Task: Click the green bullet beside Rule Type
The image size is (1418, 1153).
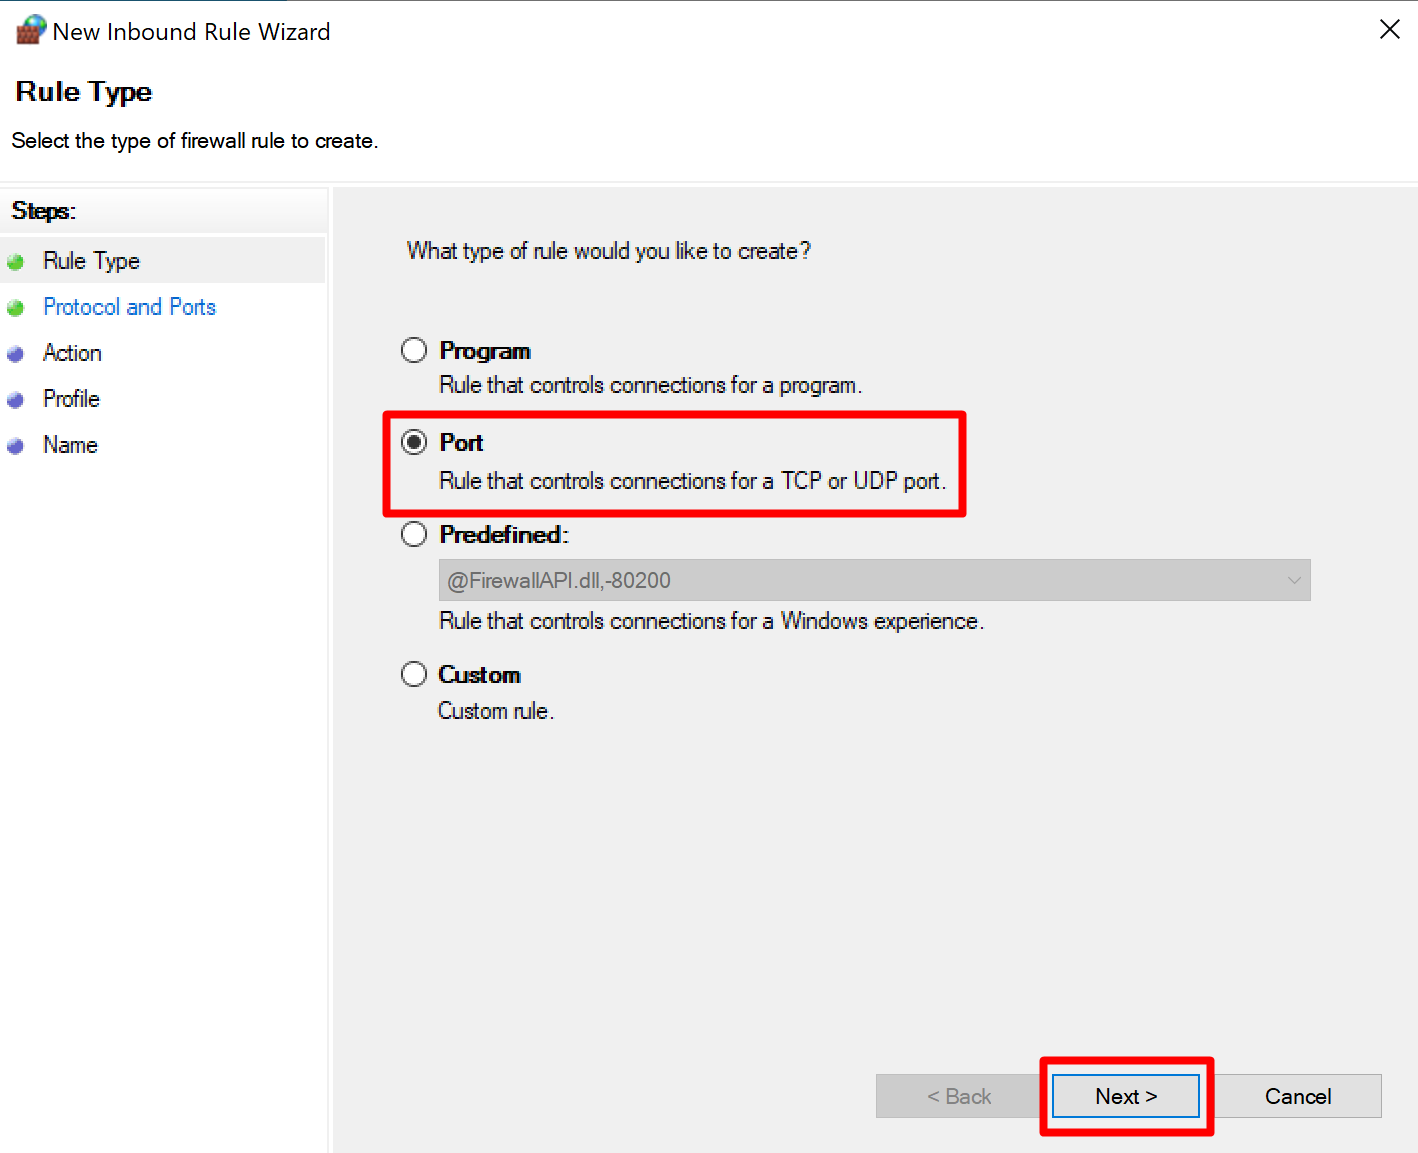Action: [x=16, y=262]
